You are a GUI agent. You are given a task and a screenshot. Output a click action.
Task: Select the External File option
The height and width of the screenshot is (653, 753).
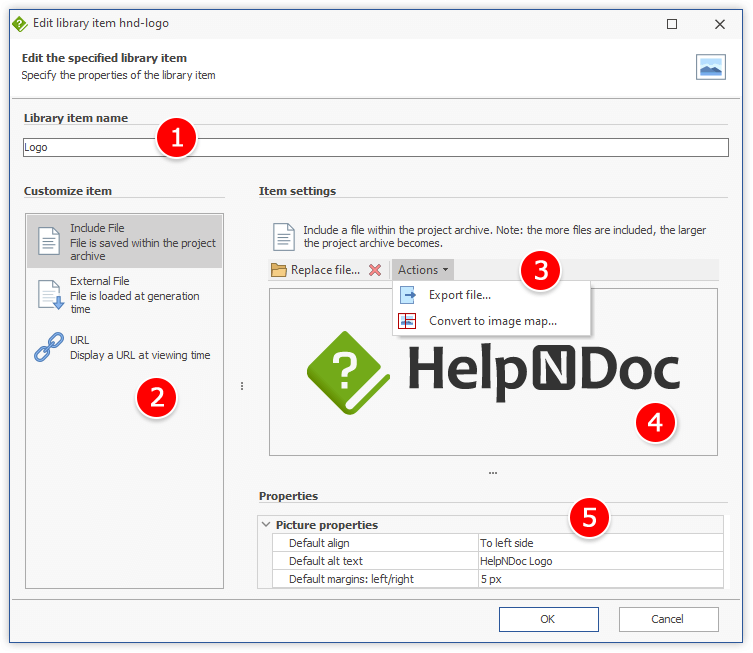[124, 295]
